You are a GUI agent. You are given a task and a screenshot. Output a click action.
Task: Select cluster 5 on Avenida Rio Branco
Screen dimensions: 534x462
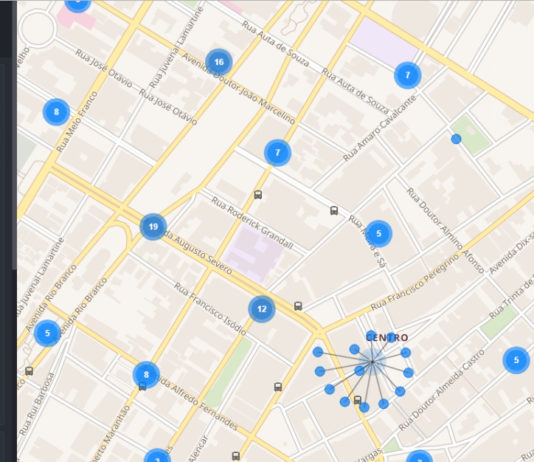coord(47,333)
